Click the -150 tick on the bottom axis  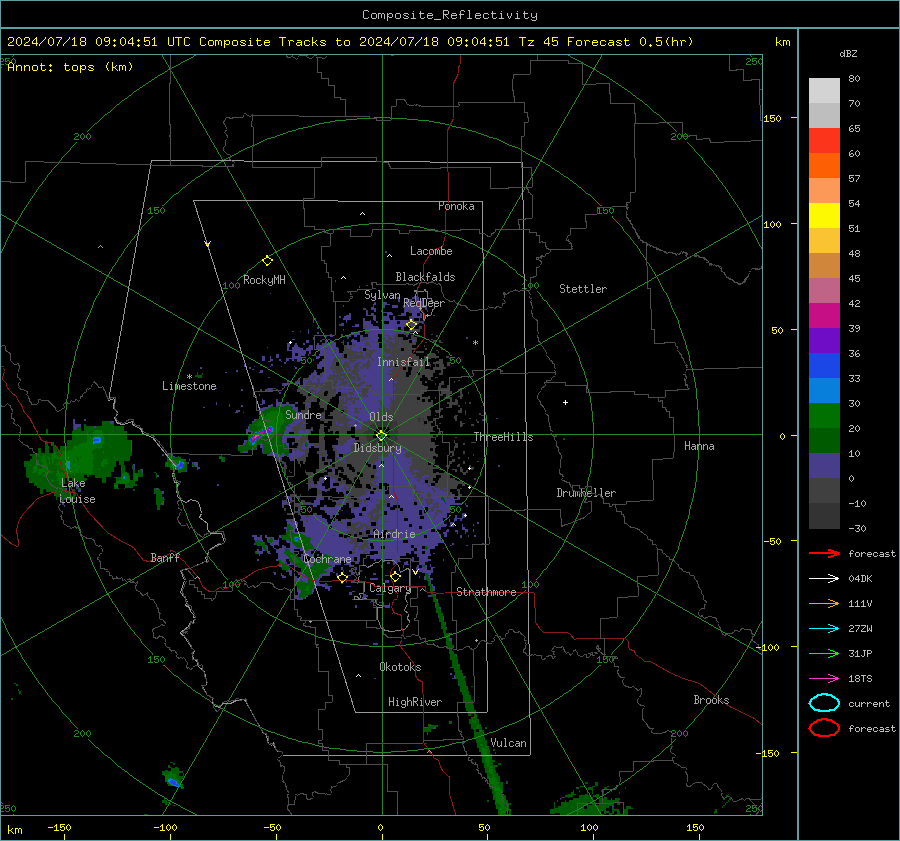[x=59, y=828]
